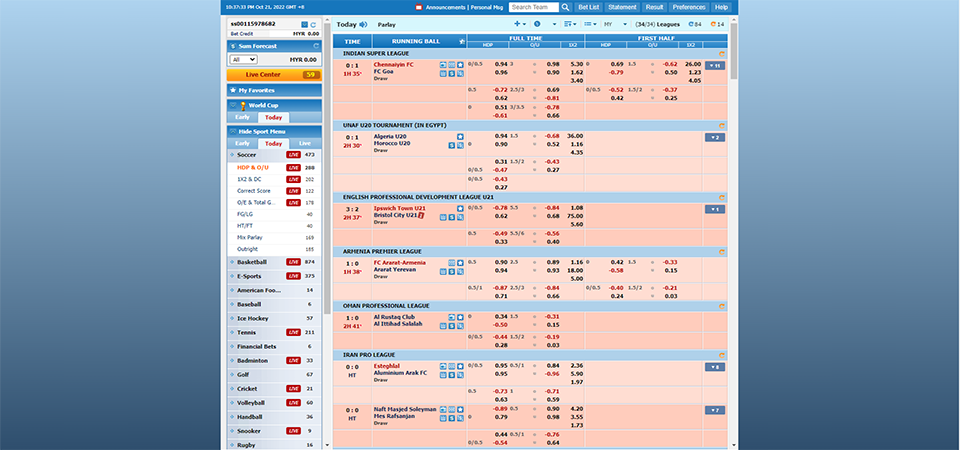The height and width of the screenshot is (450, 960).
Task: Collapse the World Cup panel
Action: click(x=233, y=105)
